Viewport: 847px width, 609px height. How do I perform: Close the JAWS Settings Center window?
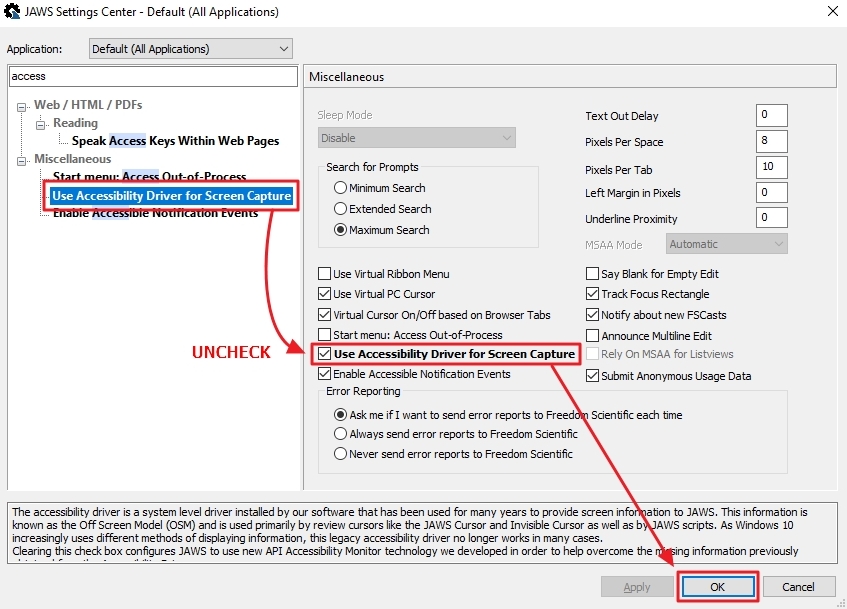point(832,11)
